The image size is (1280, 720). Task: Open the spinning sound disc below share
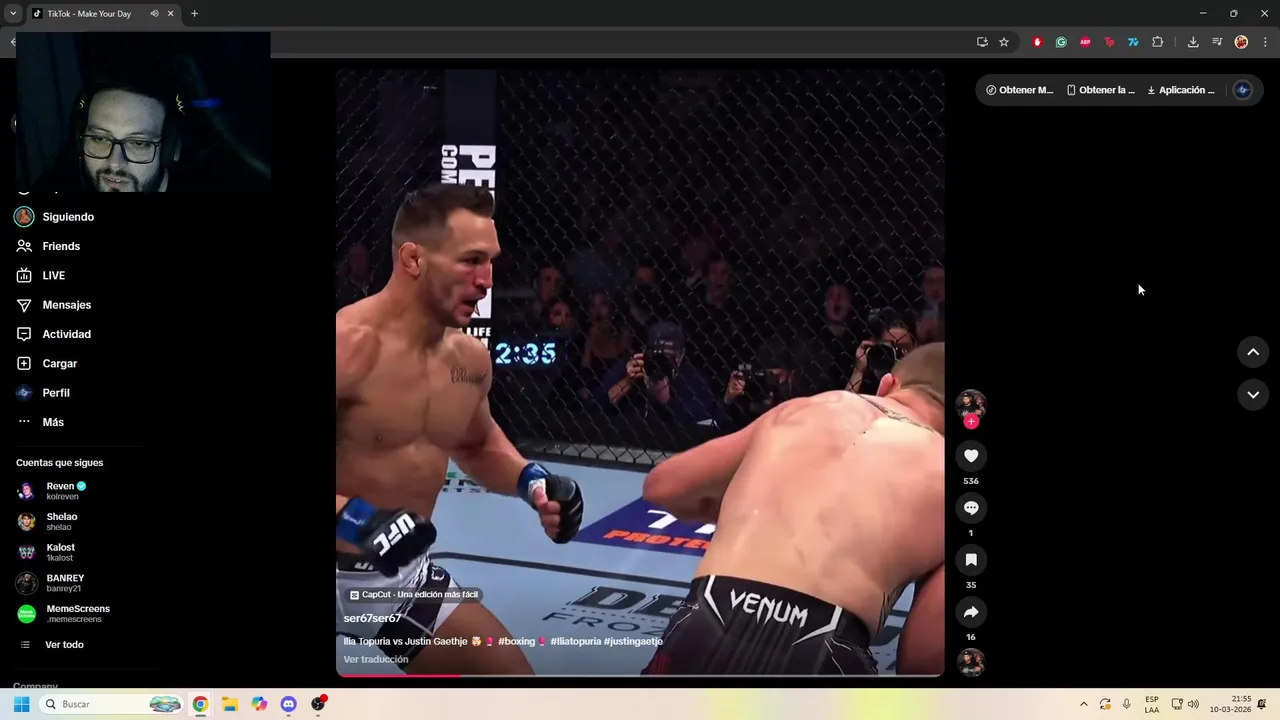click(x=971, y=663)
